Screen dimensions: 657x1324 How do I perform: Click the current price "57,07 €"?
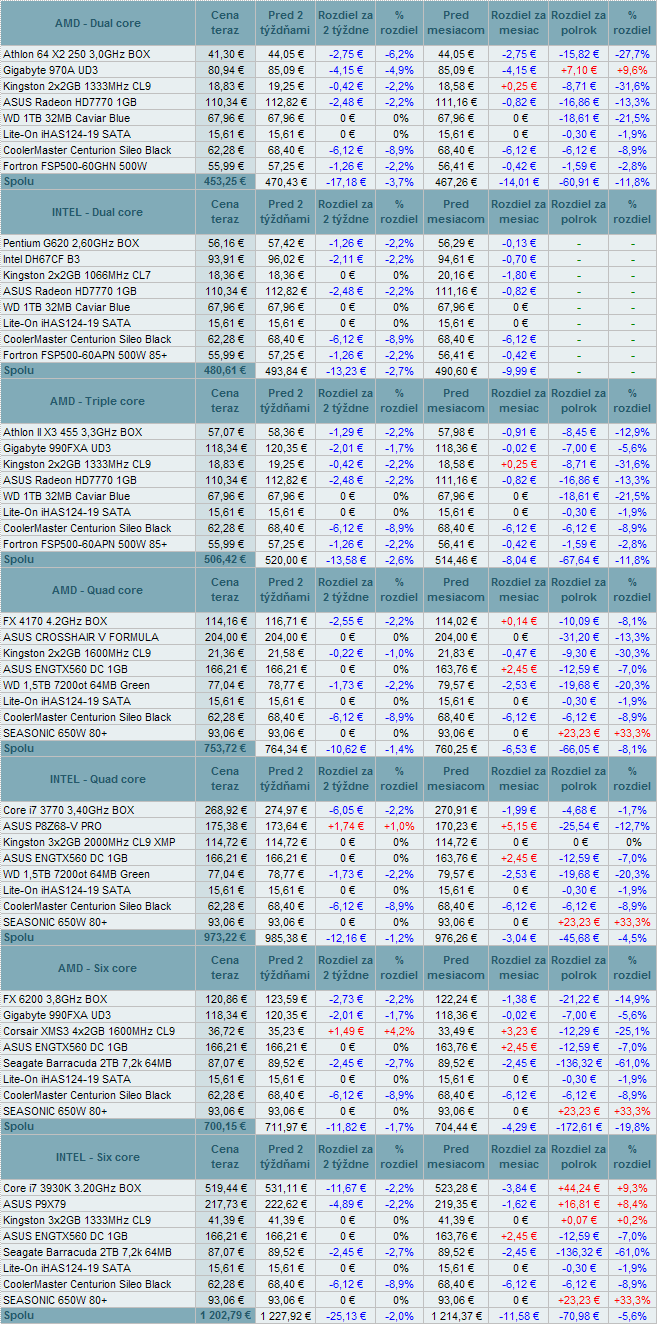pos(226,433)
